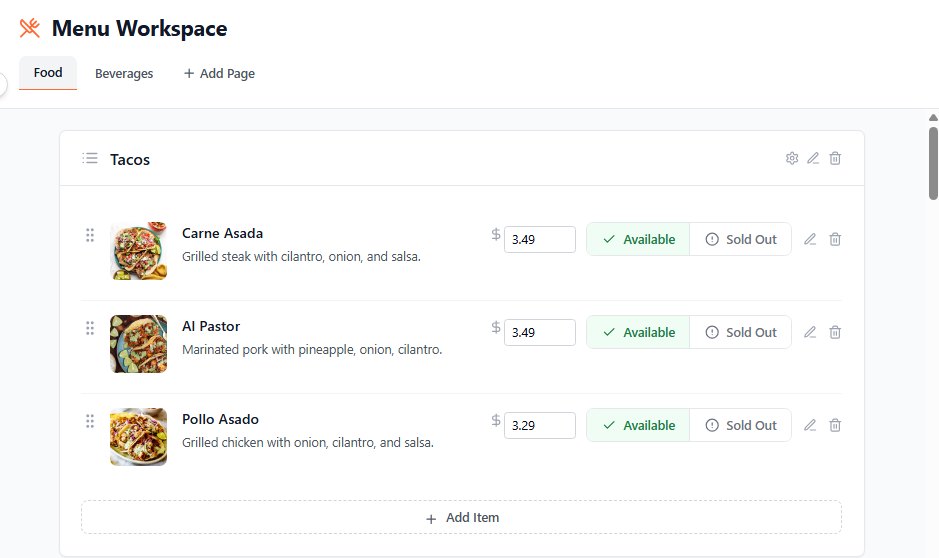The width and height of the screenshot is (939, 558).
Task: Click the Carne Asada item name
Action: pos(222,233)
